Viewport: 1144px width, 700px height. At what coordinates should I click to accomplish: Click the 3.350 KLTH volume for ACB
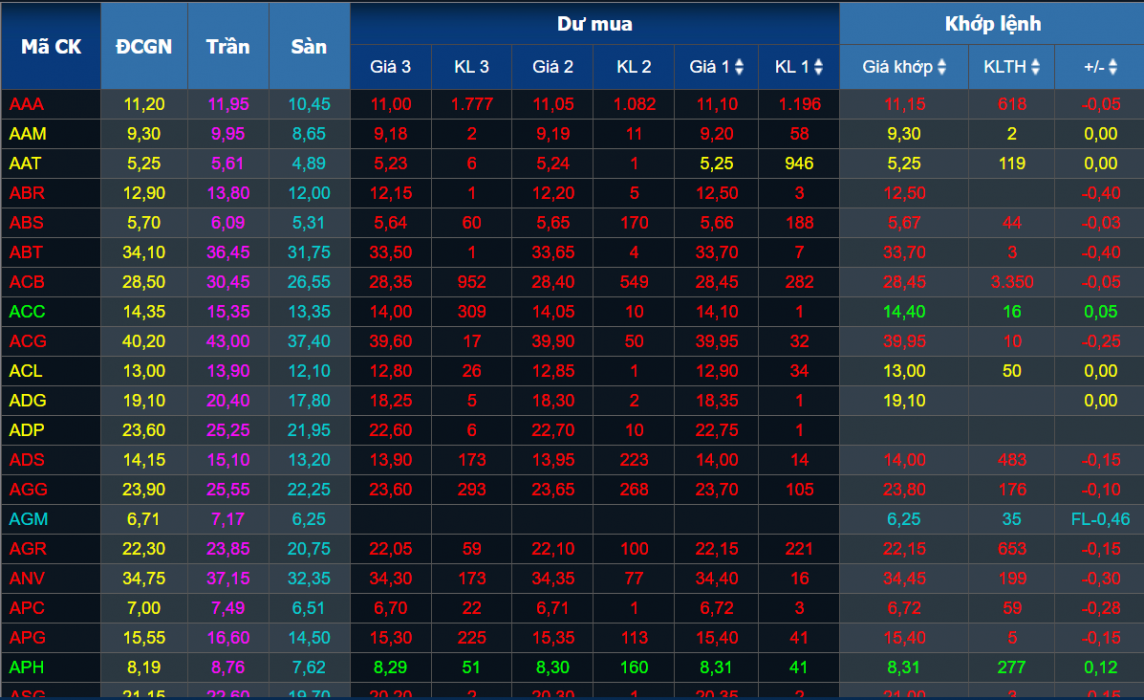pyautogui.click(x=1012, y=282)
